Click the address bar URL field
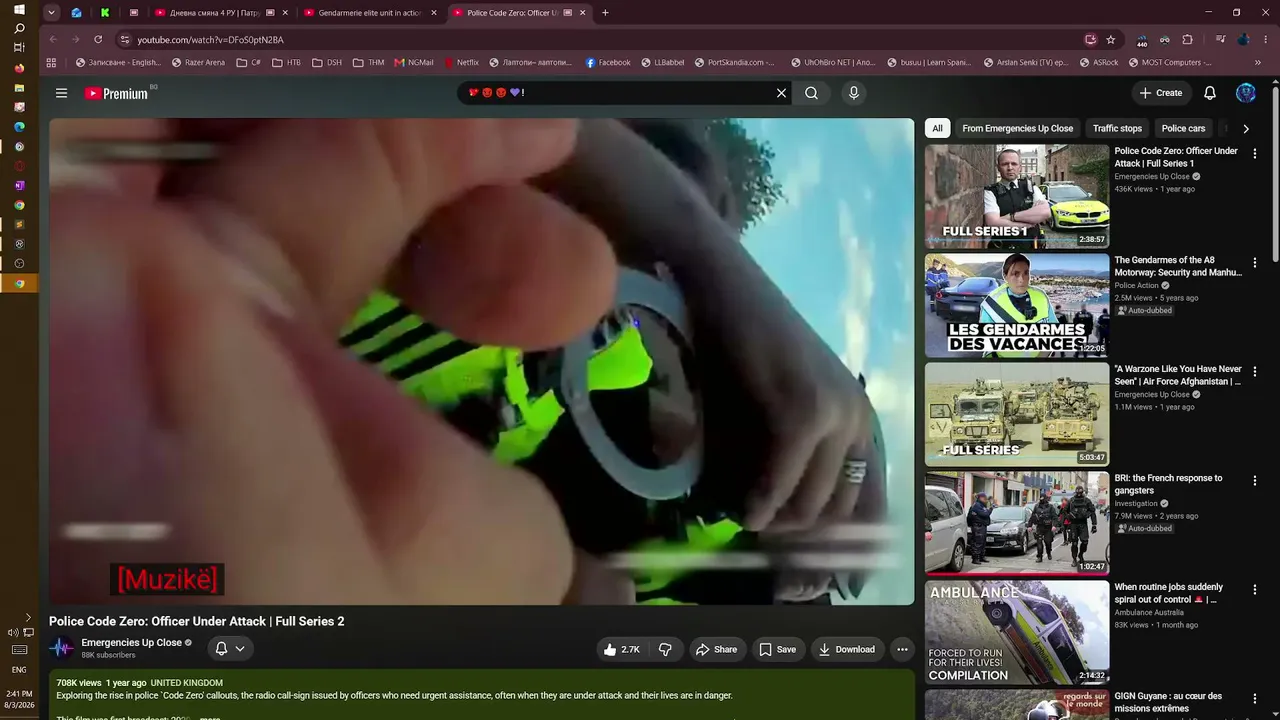 click(600, 40)
